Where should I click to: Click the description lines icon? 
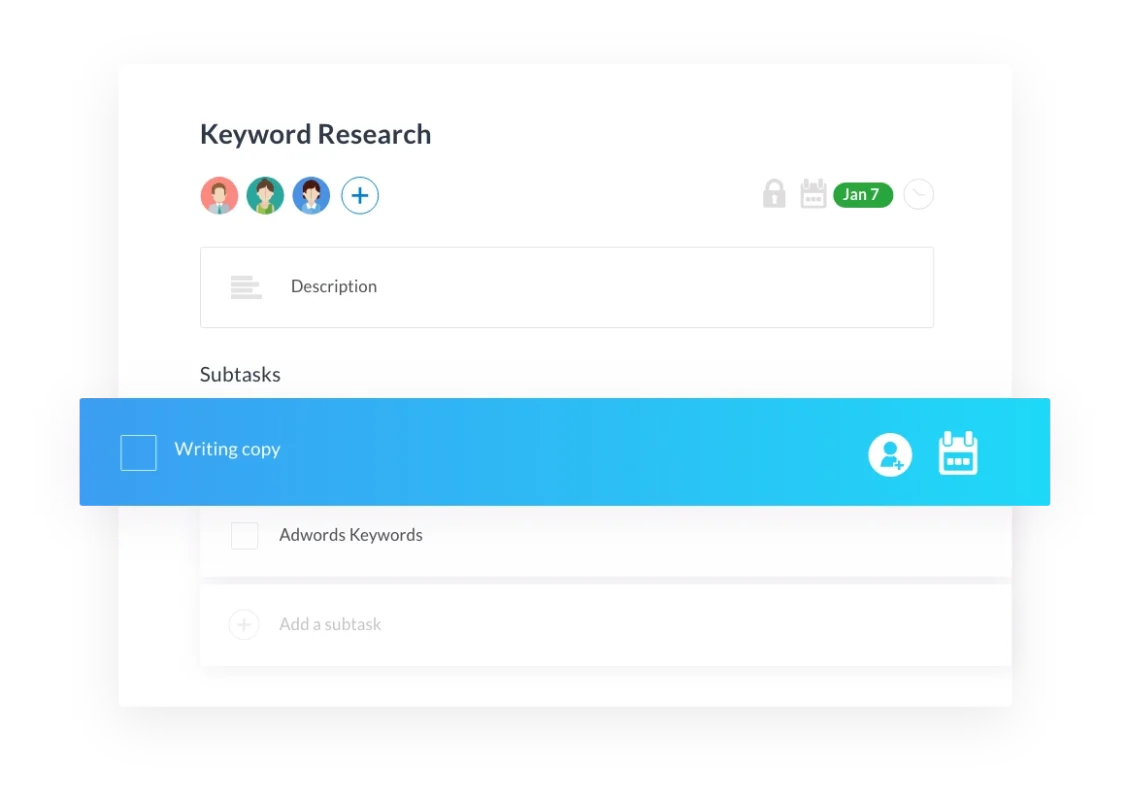pos(246,286)
